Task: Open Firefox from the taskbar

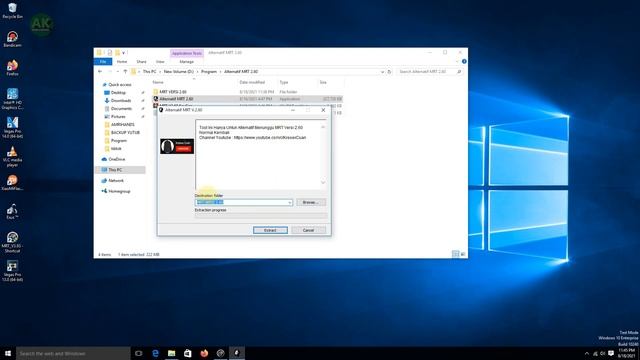Action: point(204,353)
